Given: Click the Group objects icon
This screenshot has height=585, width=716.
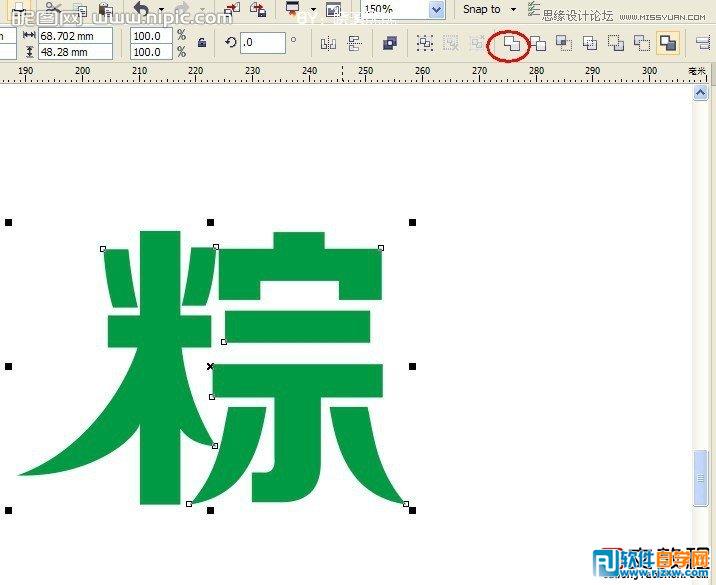Looking at the screenshot, I should tap(425, 43).
